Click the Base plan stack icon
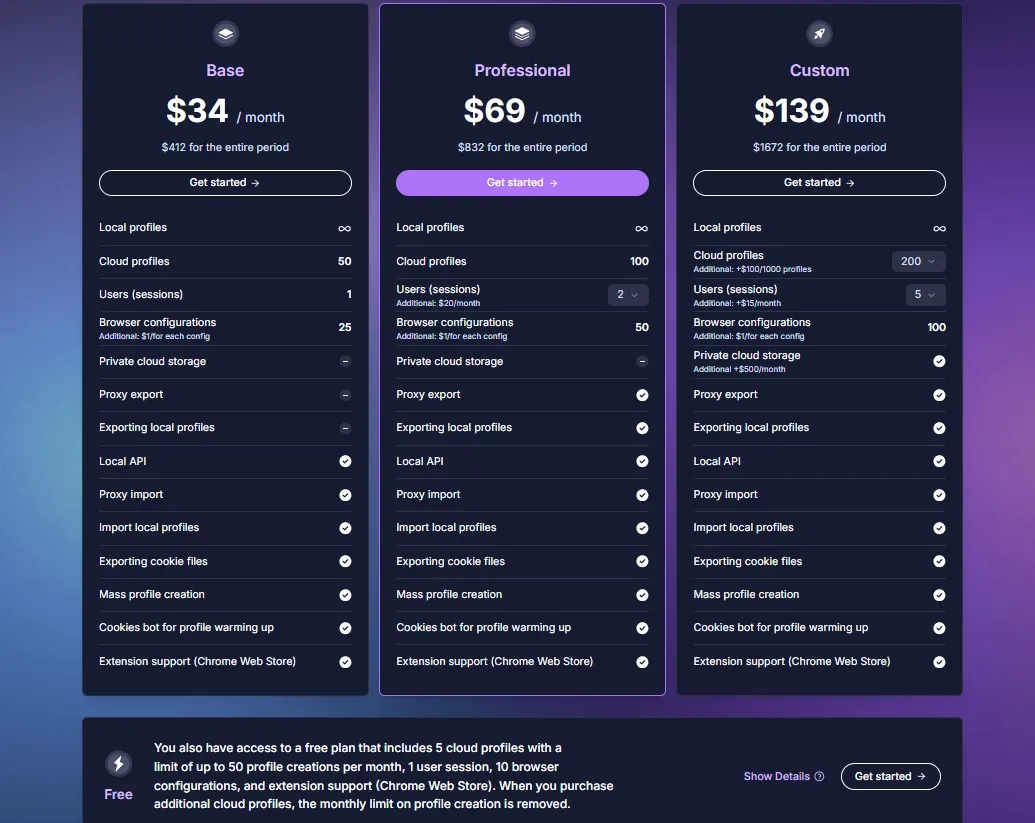1035x823 pixels. pos(225,34)
